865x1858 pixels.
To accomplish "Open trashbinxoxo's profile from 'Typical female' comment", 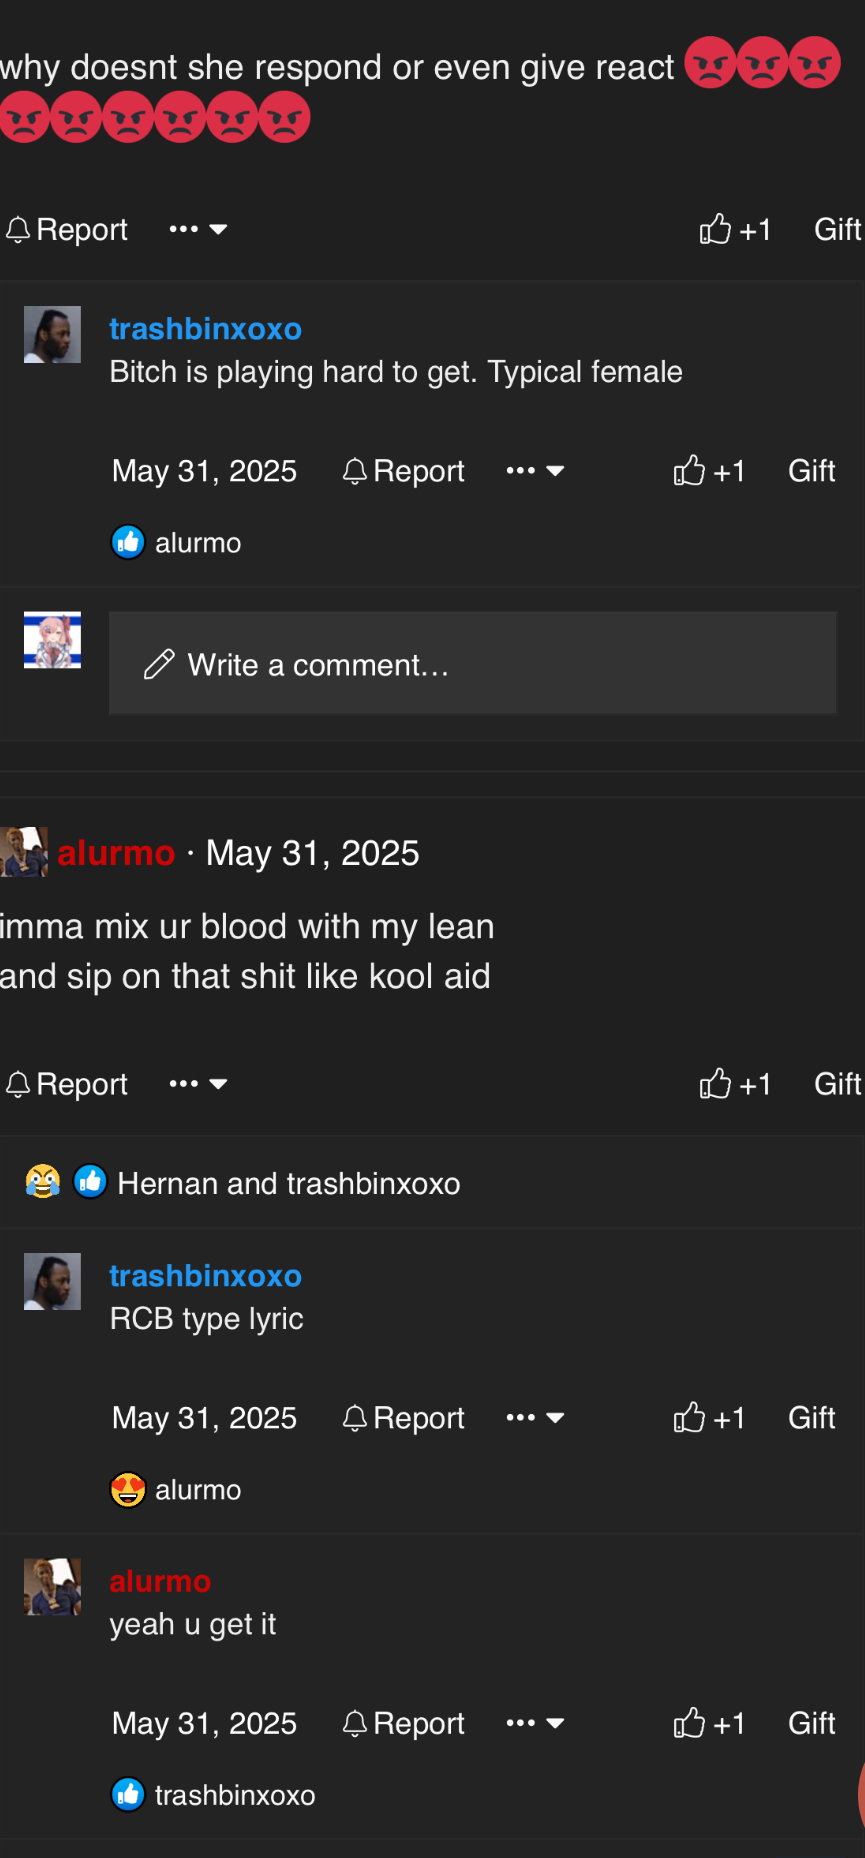I will [x=205, y=329].
